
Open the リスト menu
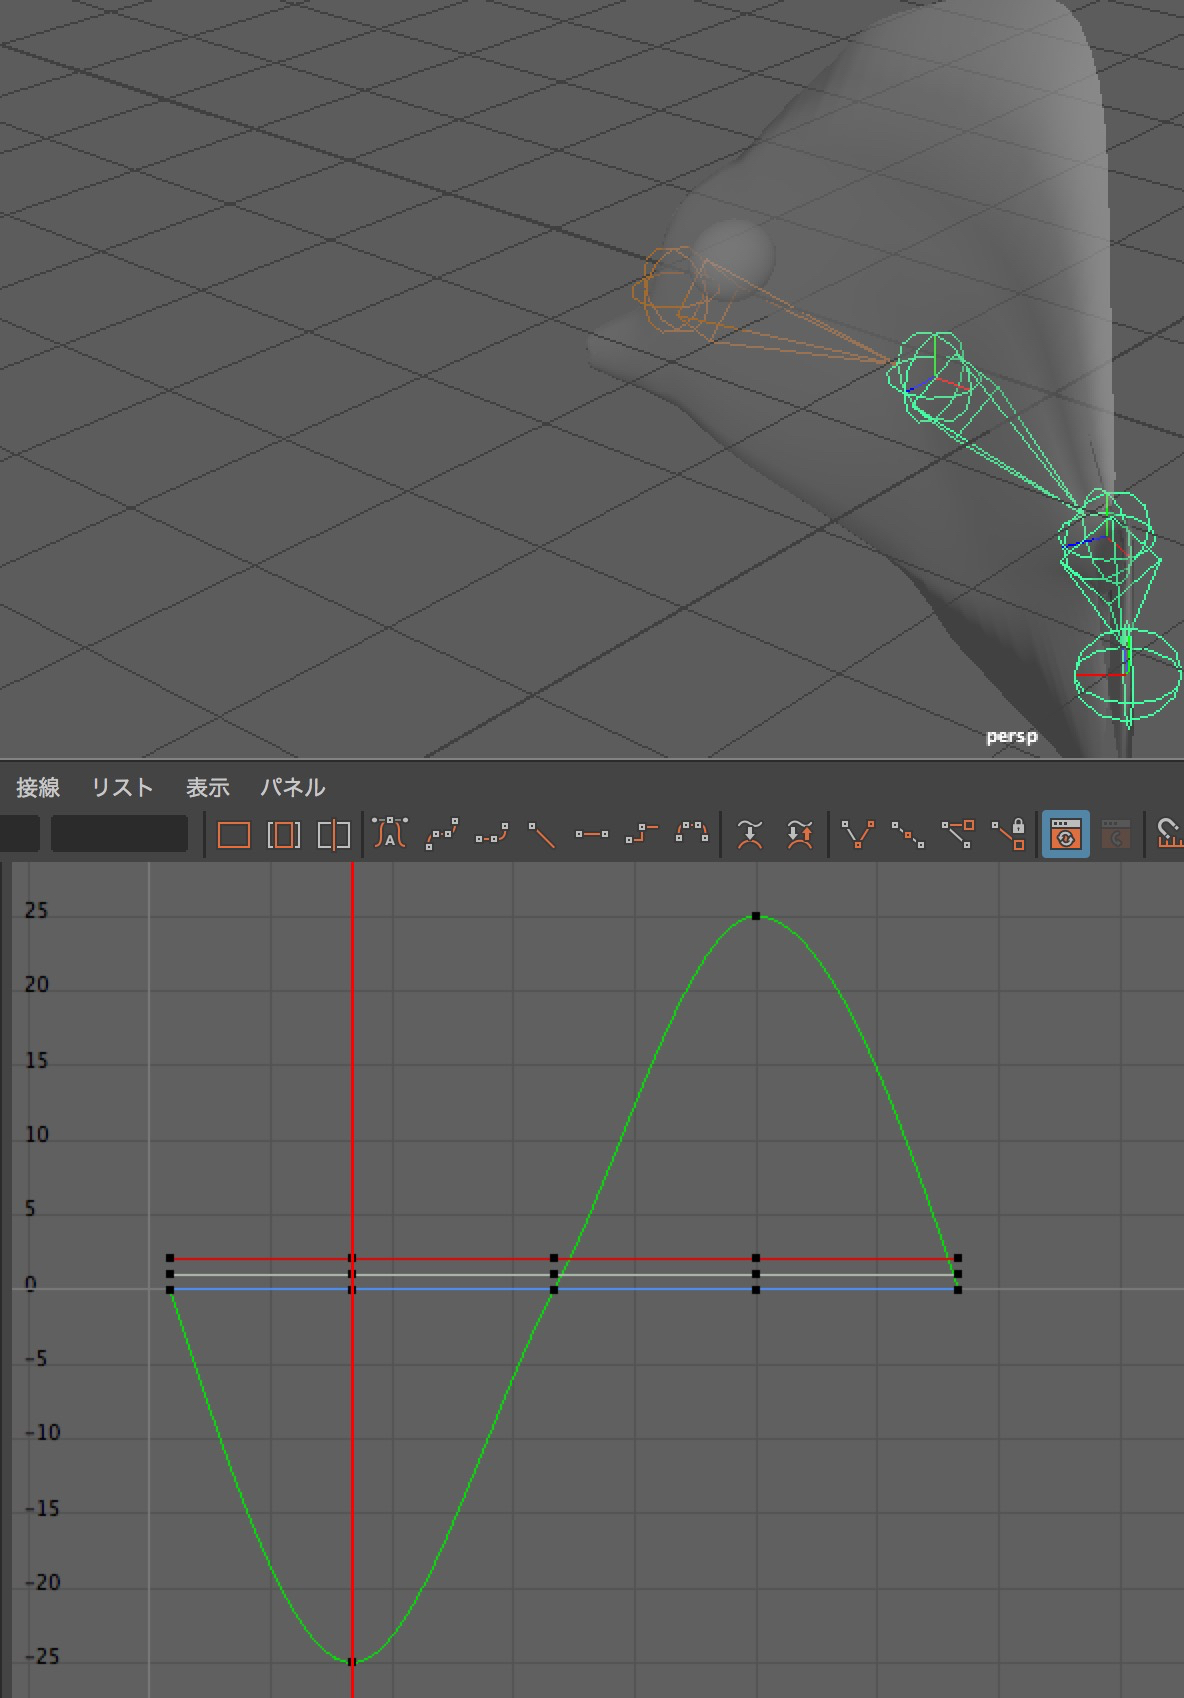(123, 787)
